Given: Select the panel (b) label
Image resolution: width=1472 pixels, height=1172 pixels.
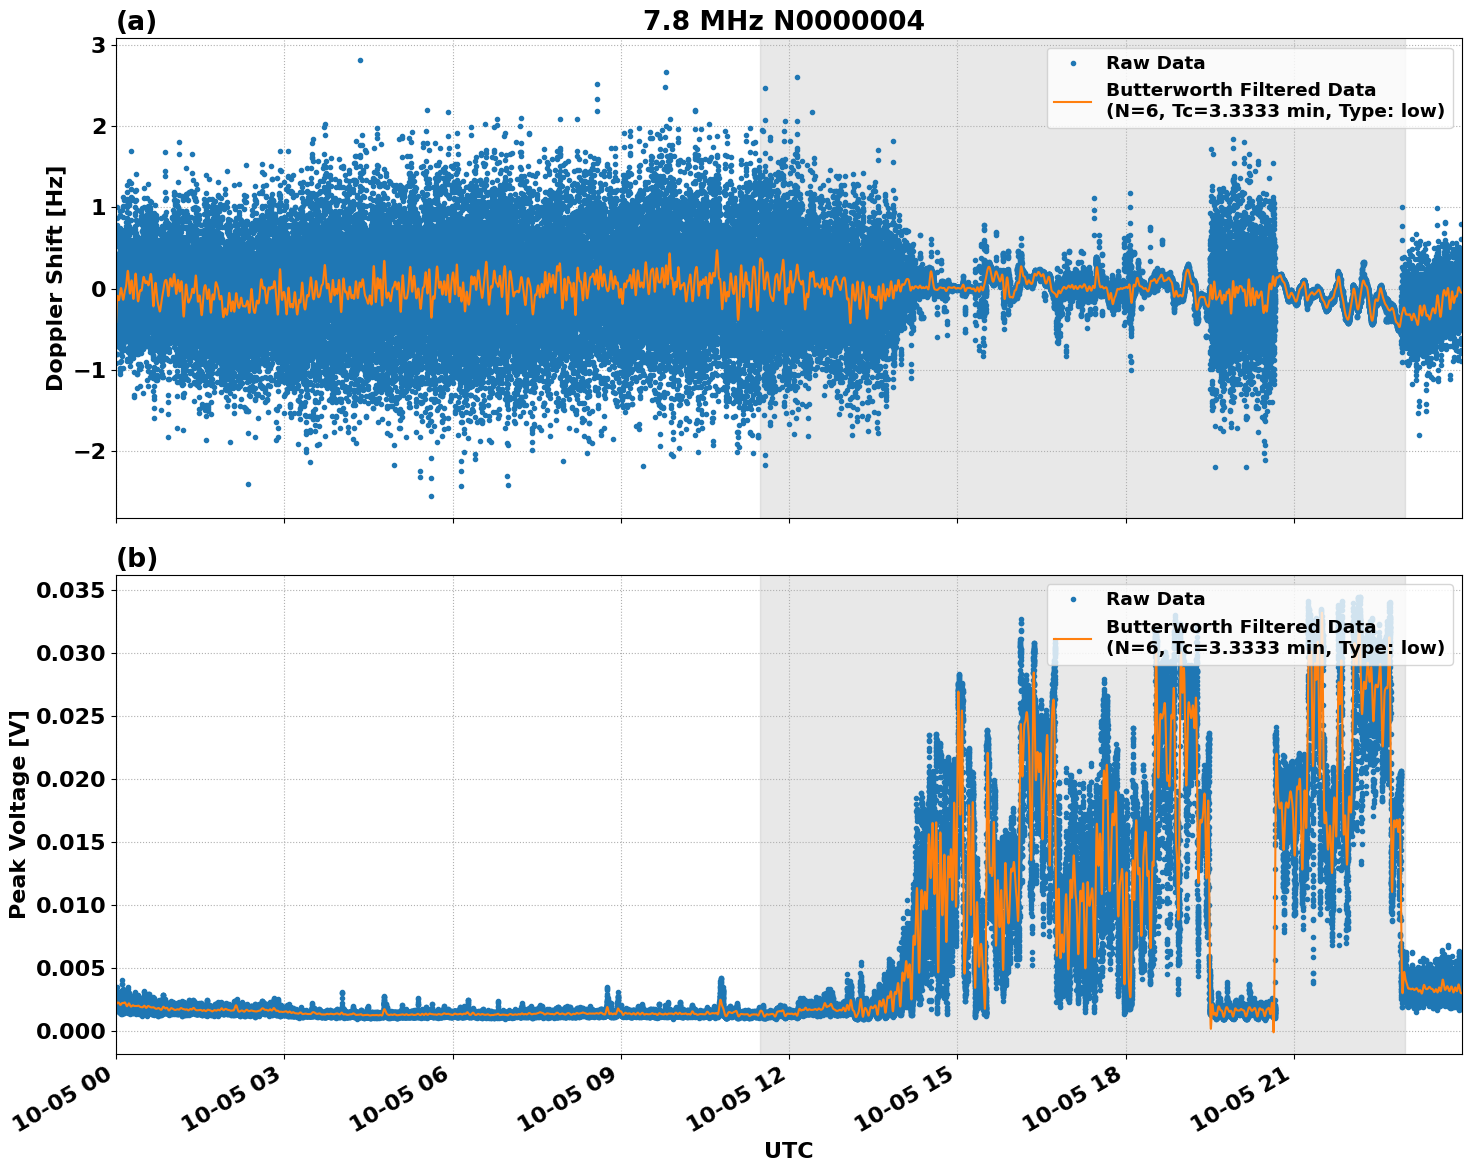Looking at the screenshot, I should point(135,556).
